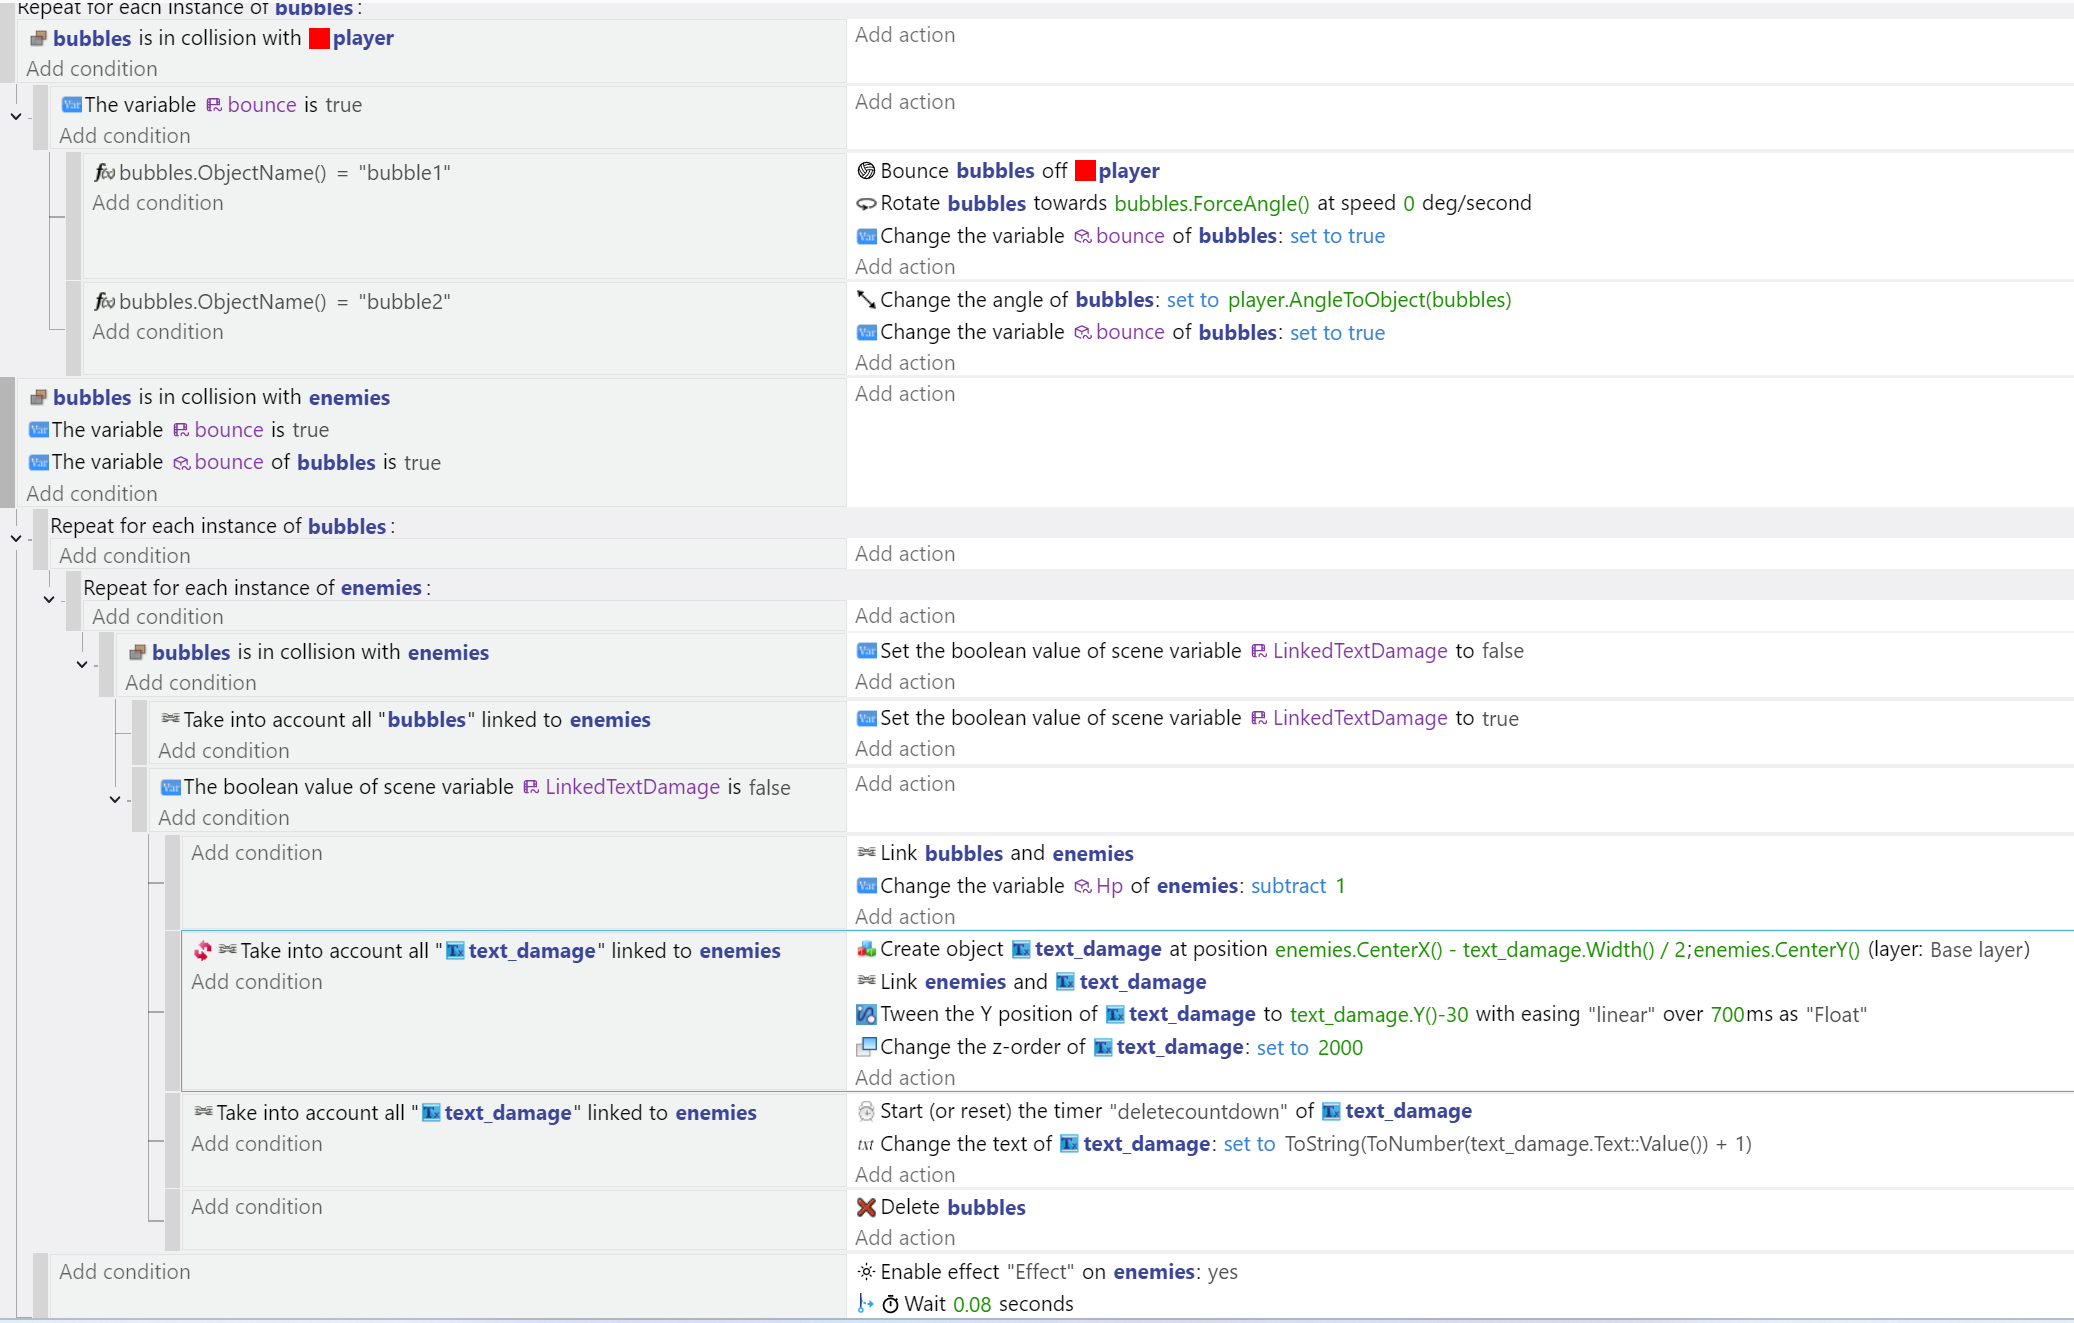
Task: Click the collision icon before 'bubbles is in collision with enemies'
Action: click(x=39, y=397)
